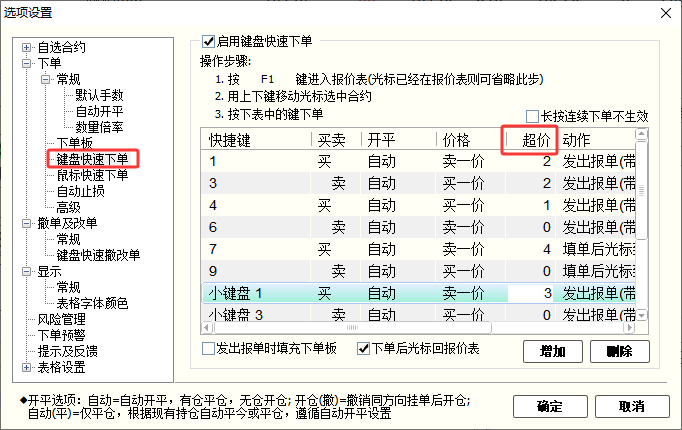Select the hotkey 6 row
The height and width of the screenshot is (430, 682).
(x=418, y=227)
